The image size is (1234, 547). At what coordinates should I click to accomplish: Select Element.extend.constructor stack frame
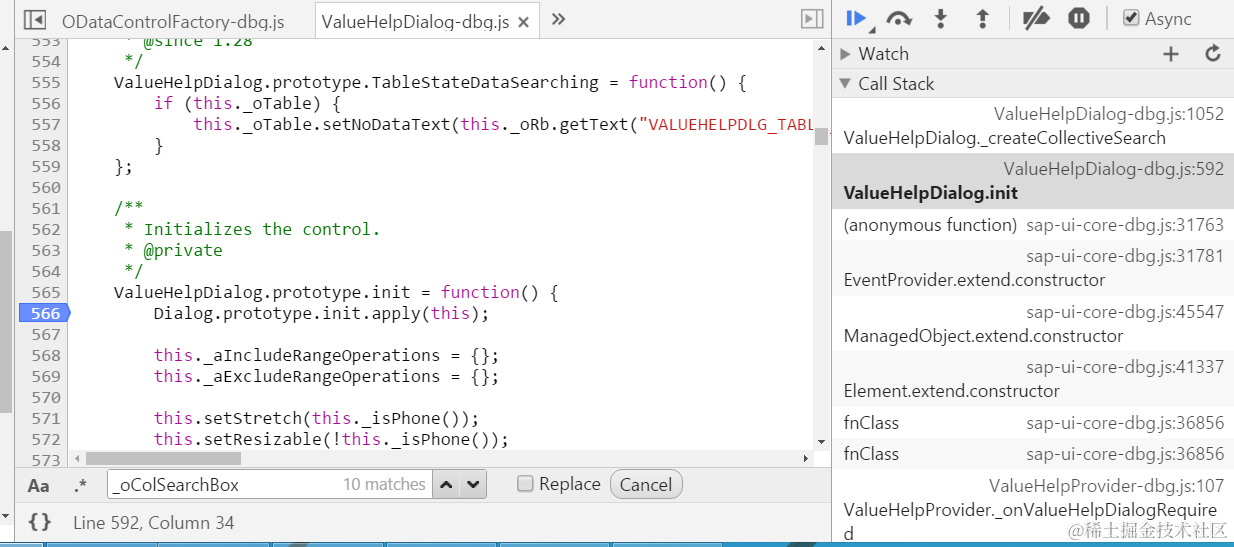pos(1033,379)
